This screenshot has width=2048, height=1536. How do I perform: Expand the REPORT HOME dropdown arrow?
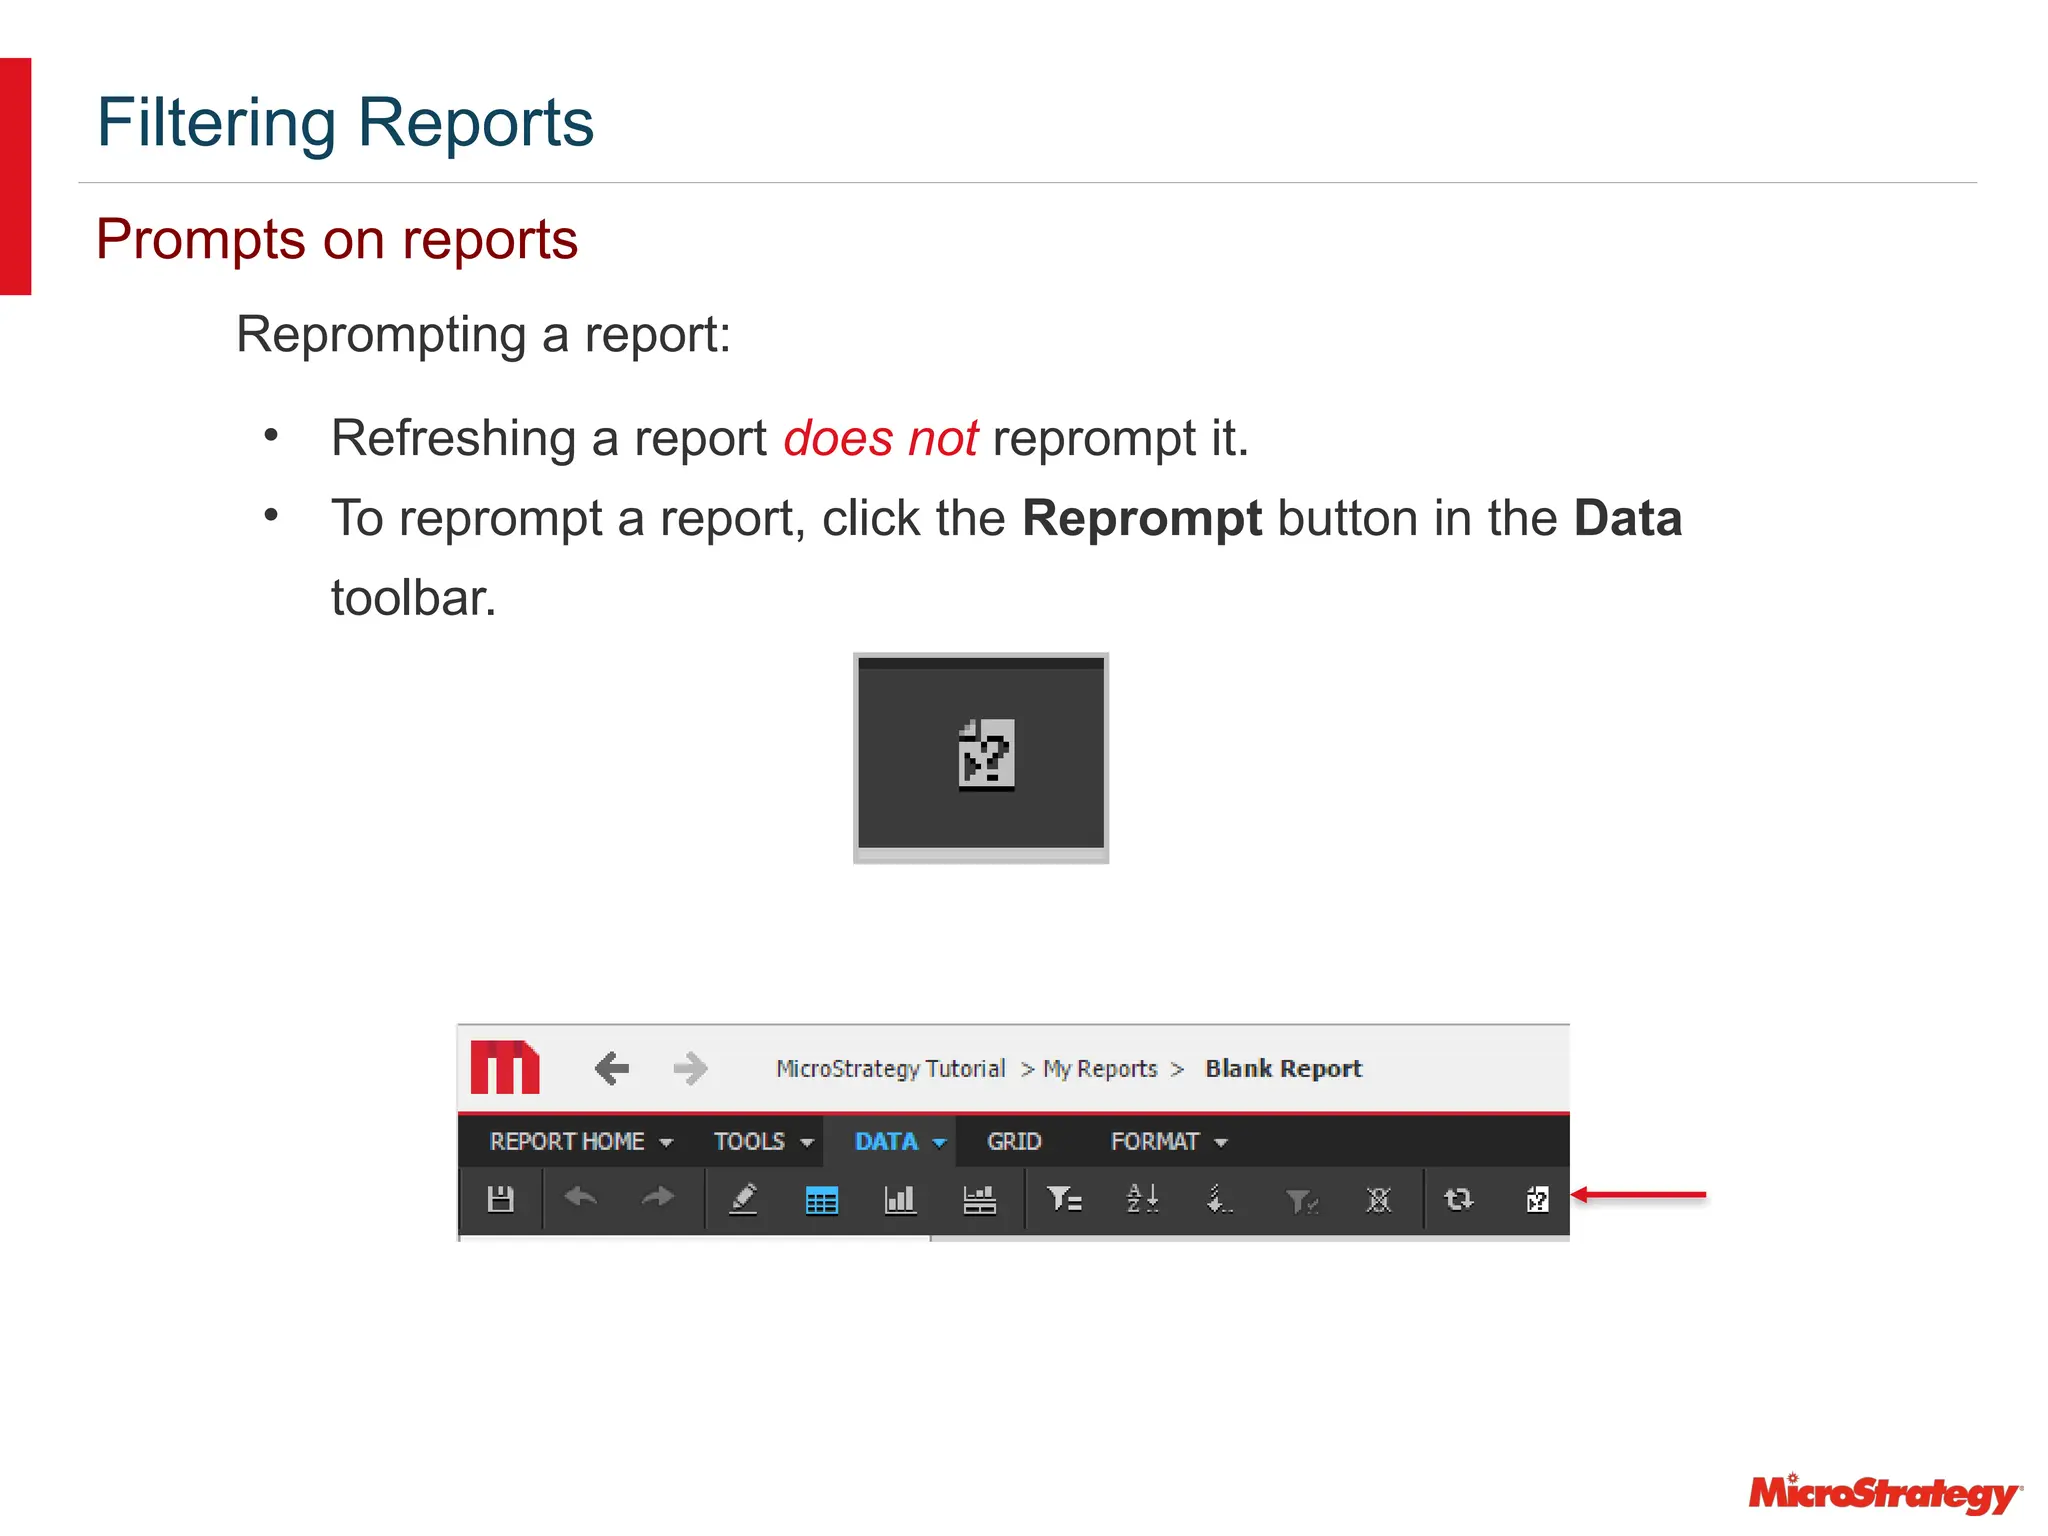click(666, 1143)
